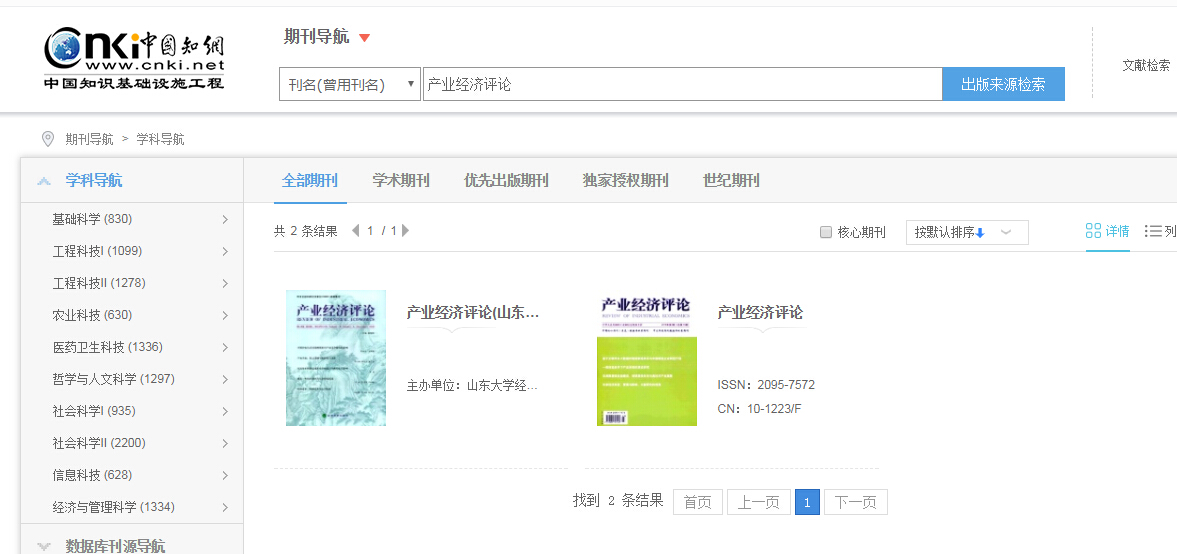The height and width of the screenshot is (554, 1177).
Task: Open the 刊名(曾用刊名) search field selector
Action: tap(350, 84)
